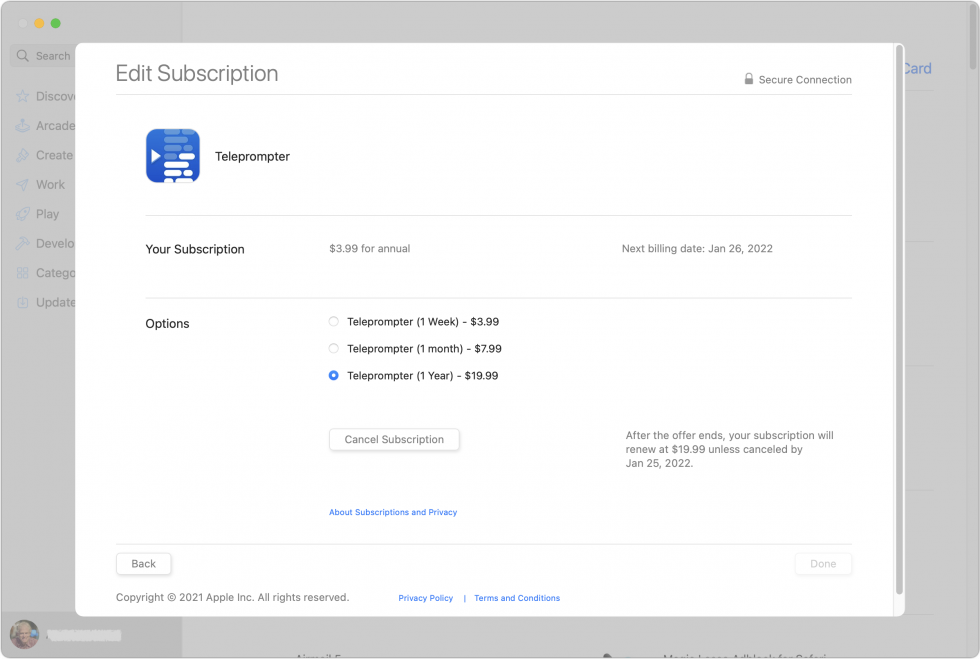Select the Teleprompter 1 Year option

tap(333, 375)
